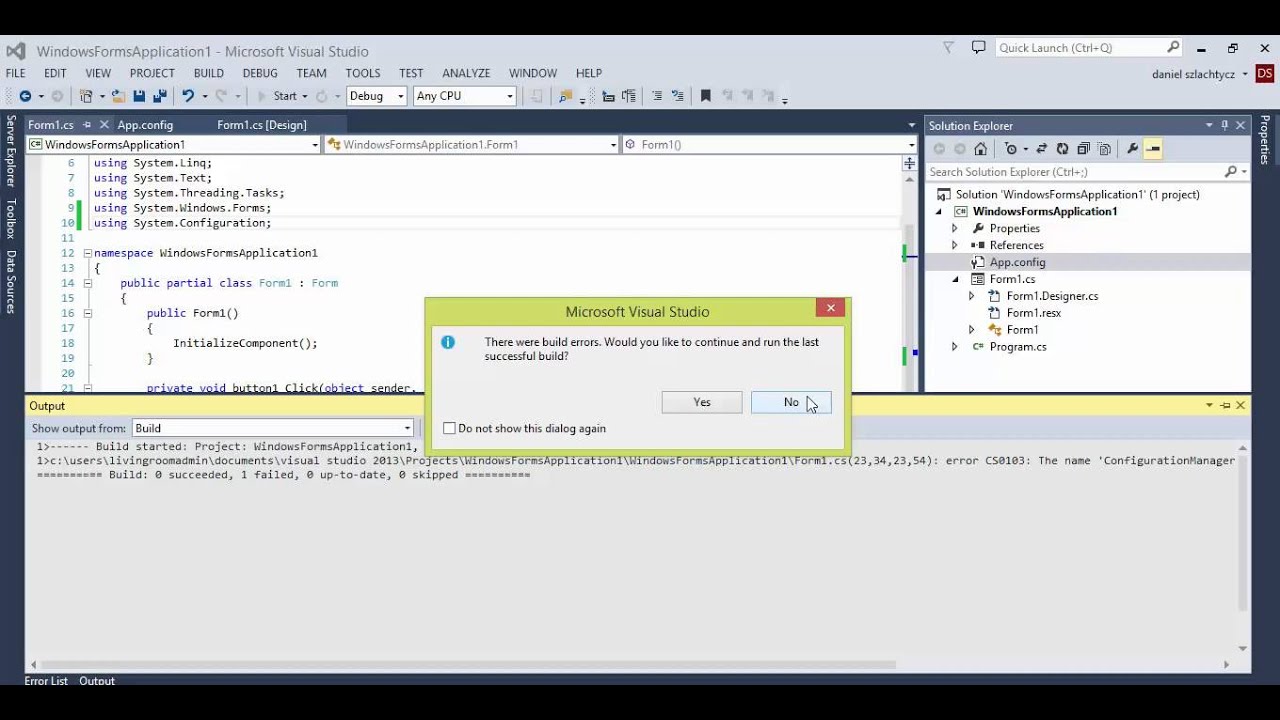Click the Open File folder icon
Screen dimensions: 1280x720
(118, 96)
